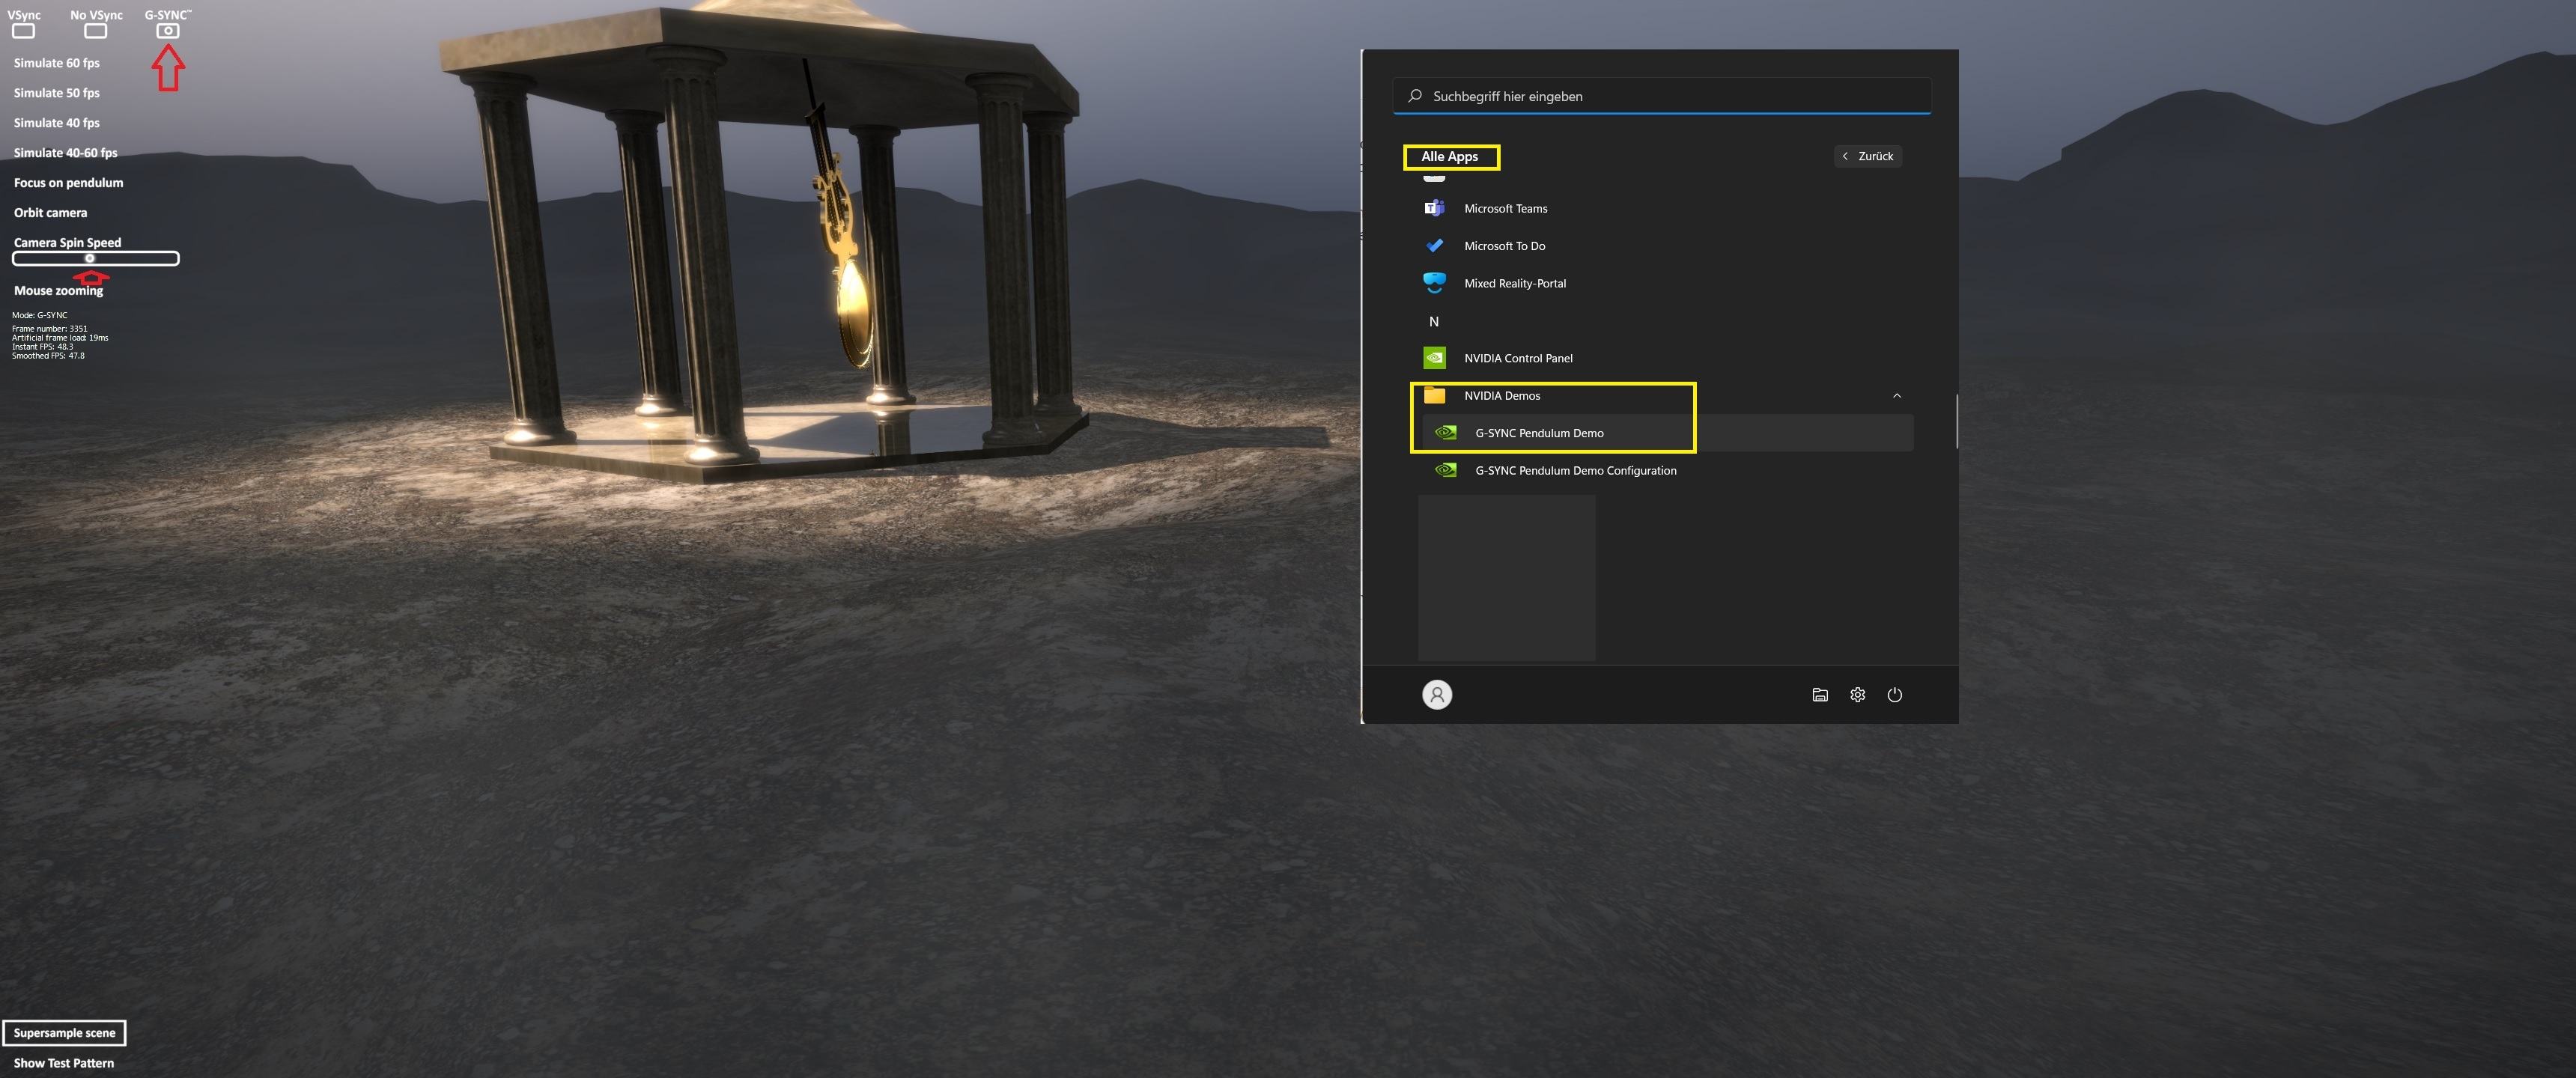This screenshot has width=2576, height=1078.
Task: Select the No VSync mode box
Action: (x=95, y=31)
